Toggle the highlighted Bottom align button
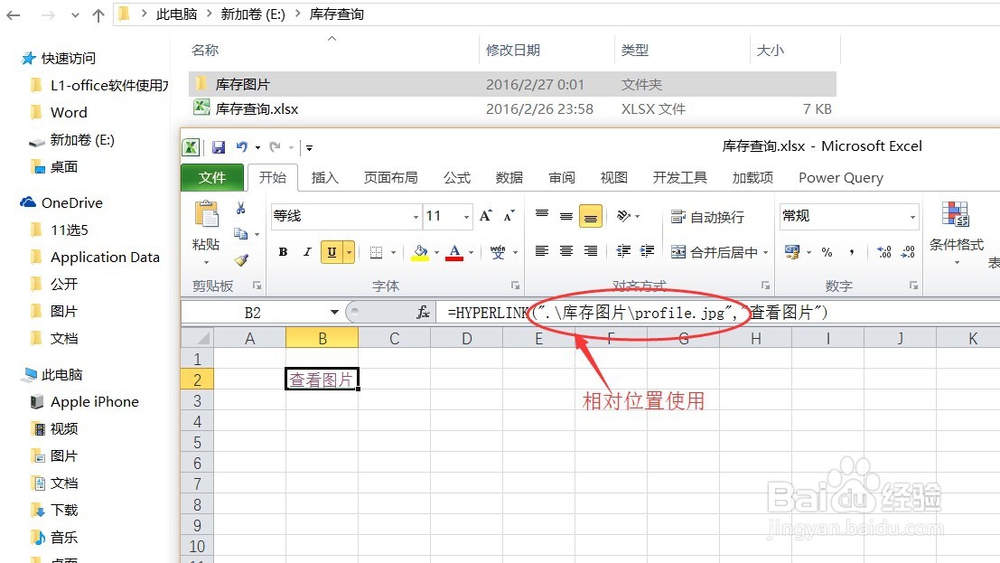 click(591, 216)
